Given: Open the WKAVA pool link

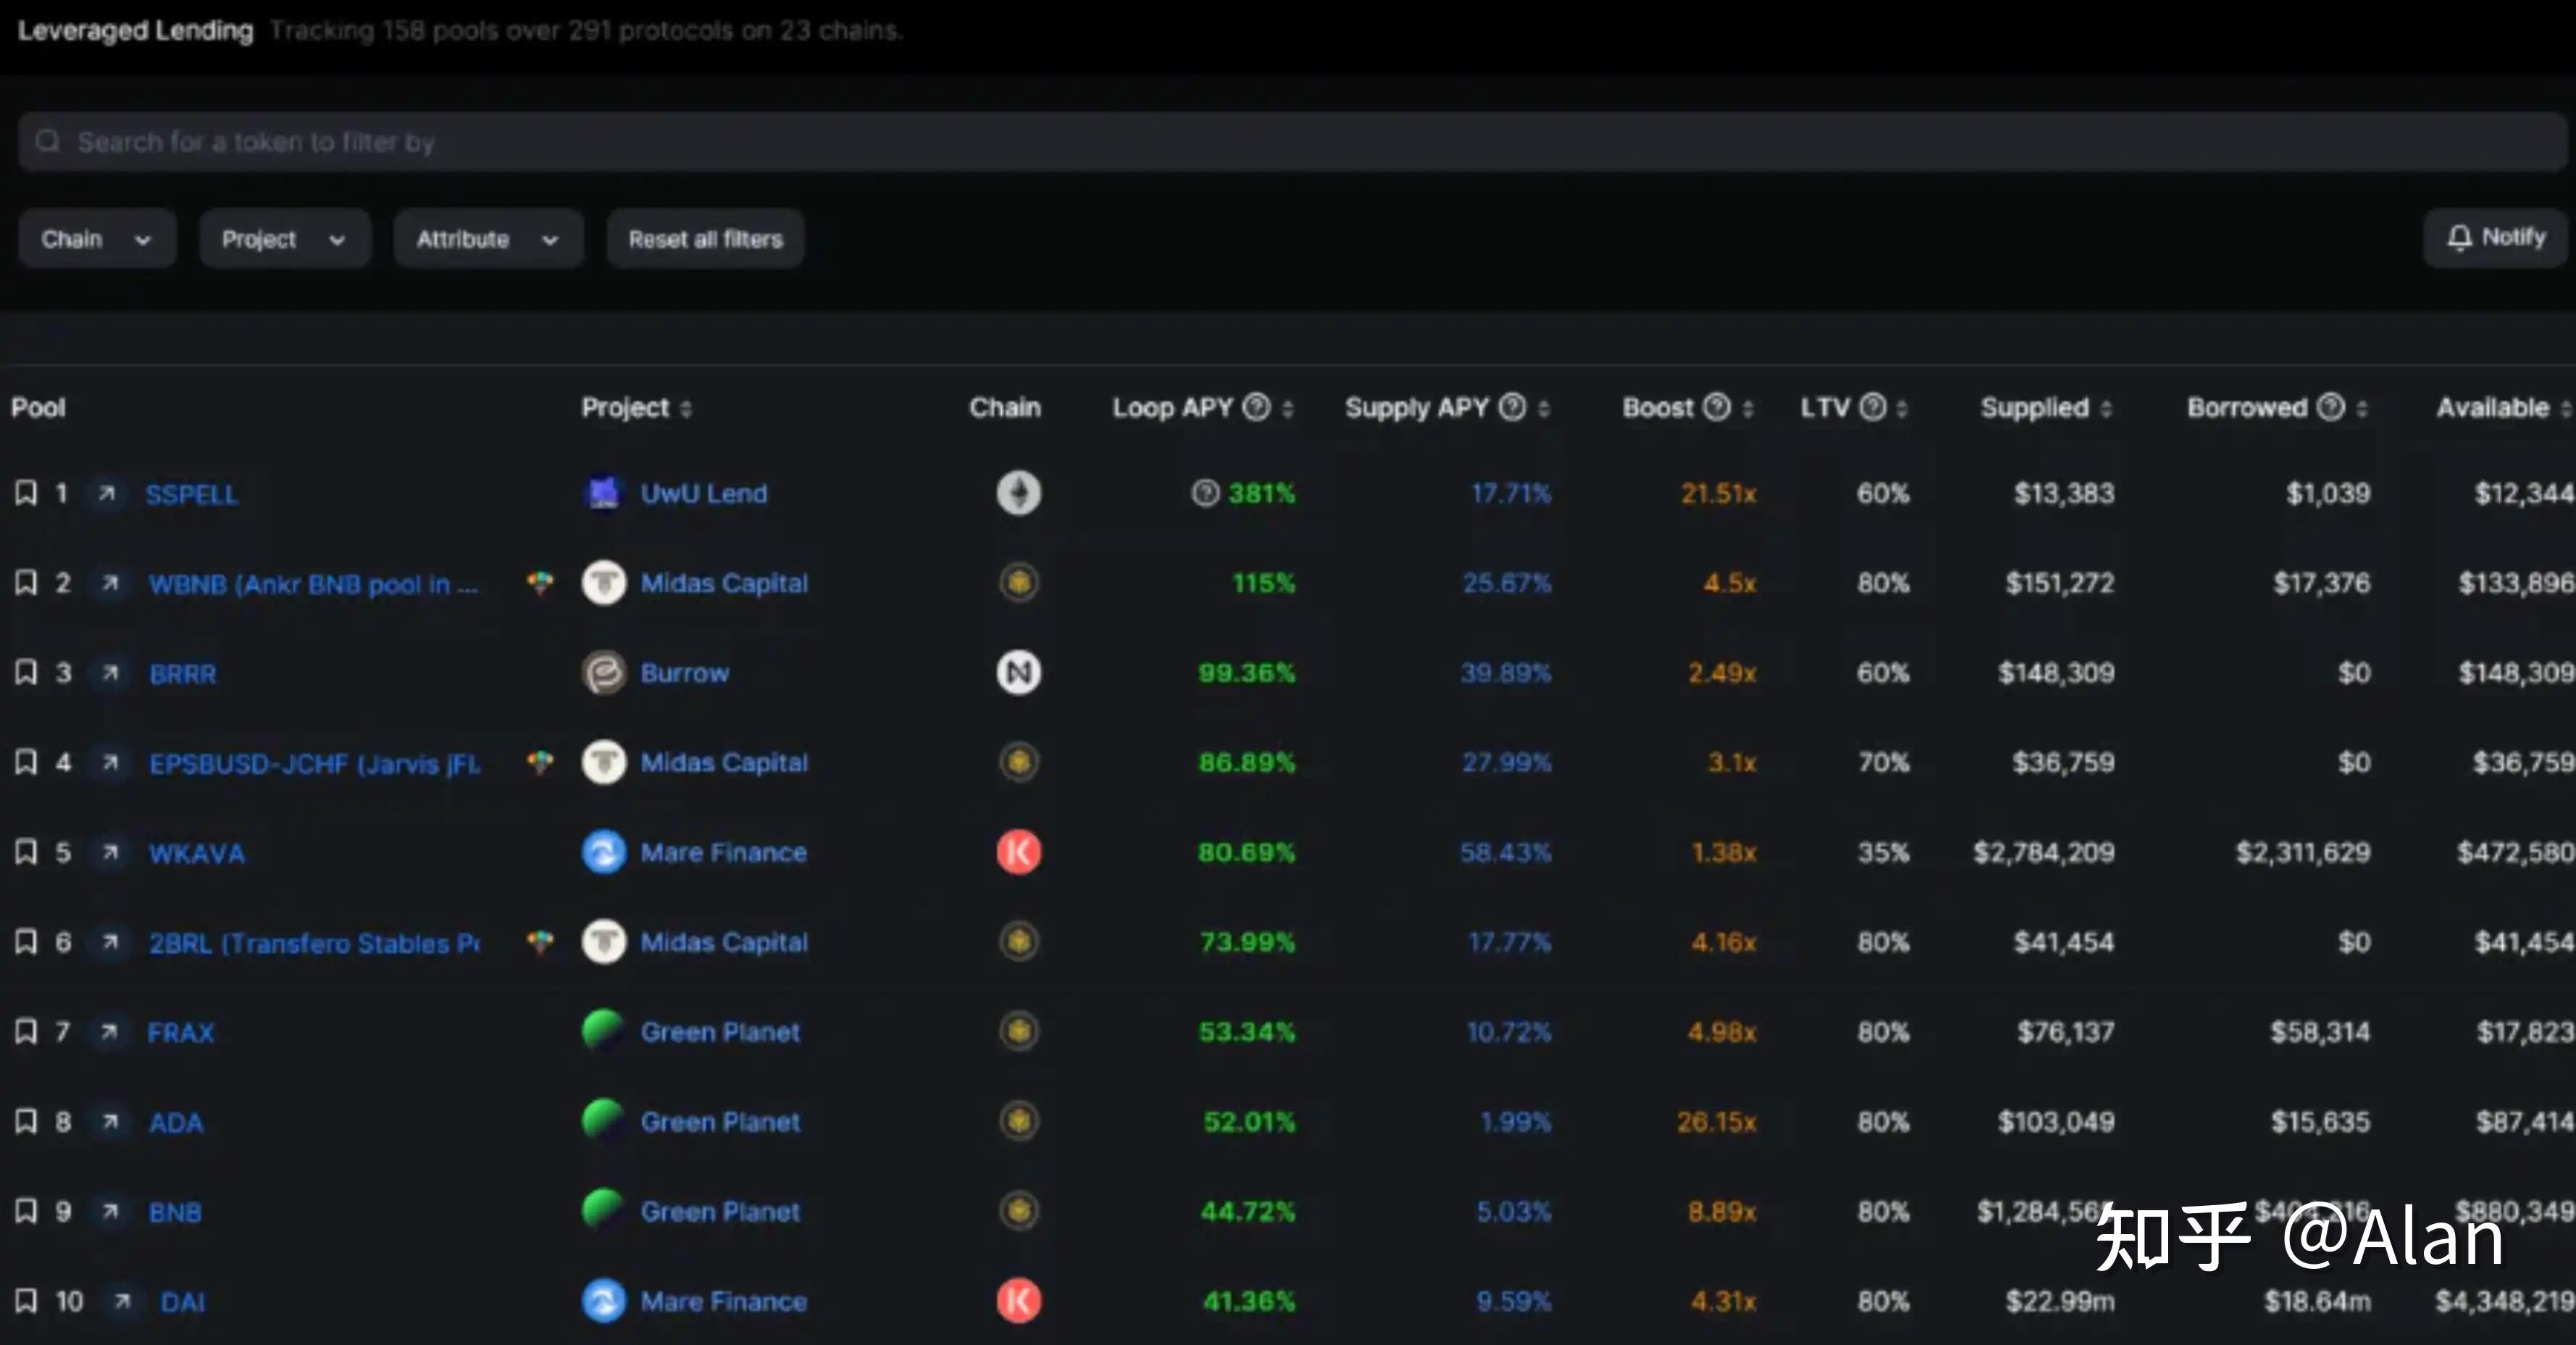Looking at the screenshot, I should 197,853.
